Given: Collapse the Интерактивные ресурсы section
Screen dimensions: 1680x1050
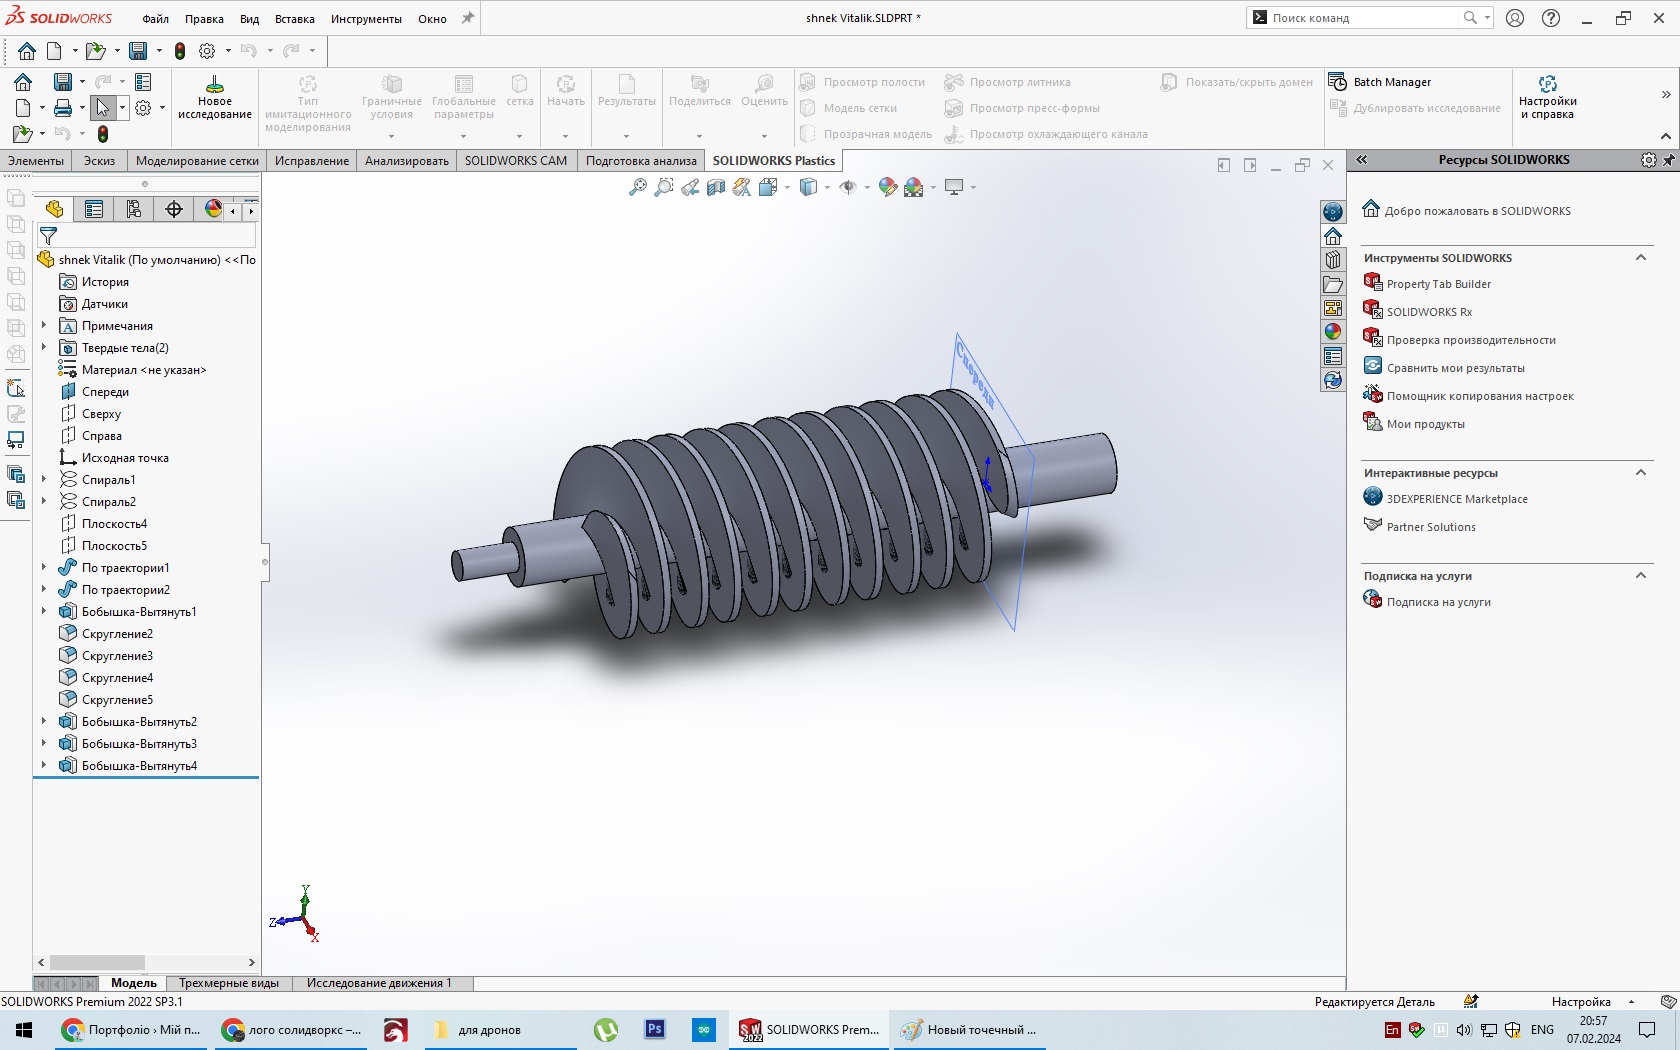Looking at the screenshot, I should coord(1640,473).
